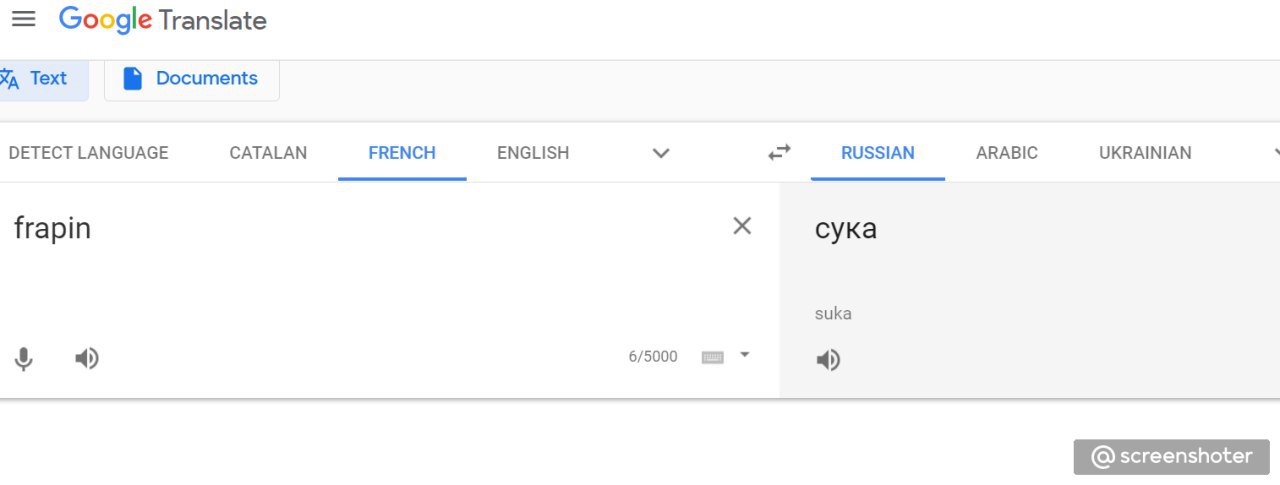Listen to the Russian translation audio
The width and height of the screenshot is (1280, 485).
(828, 360)
